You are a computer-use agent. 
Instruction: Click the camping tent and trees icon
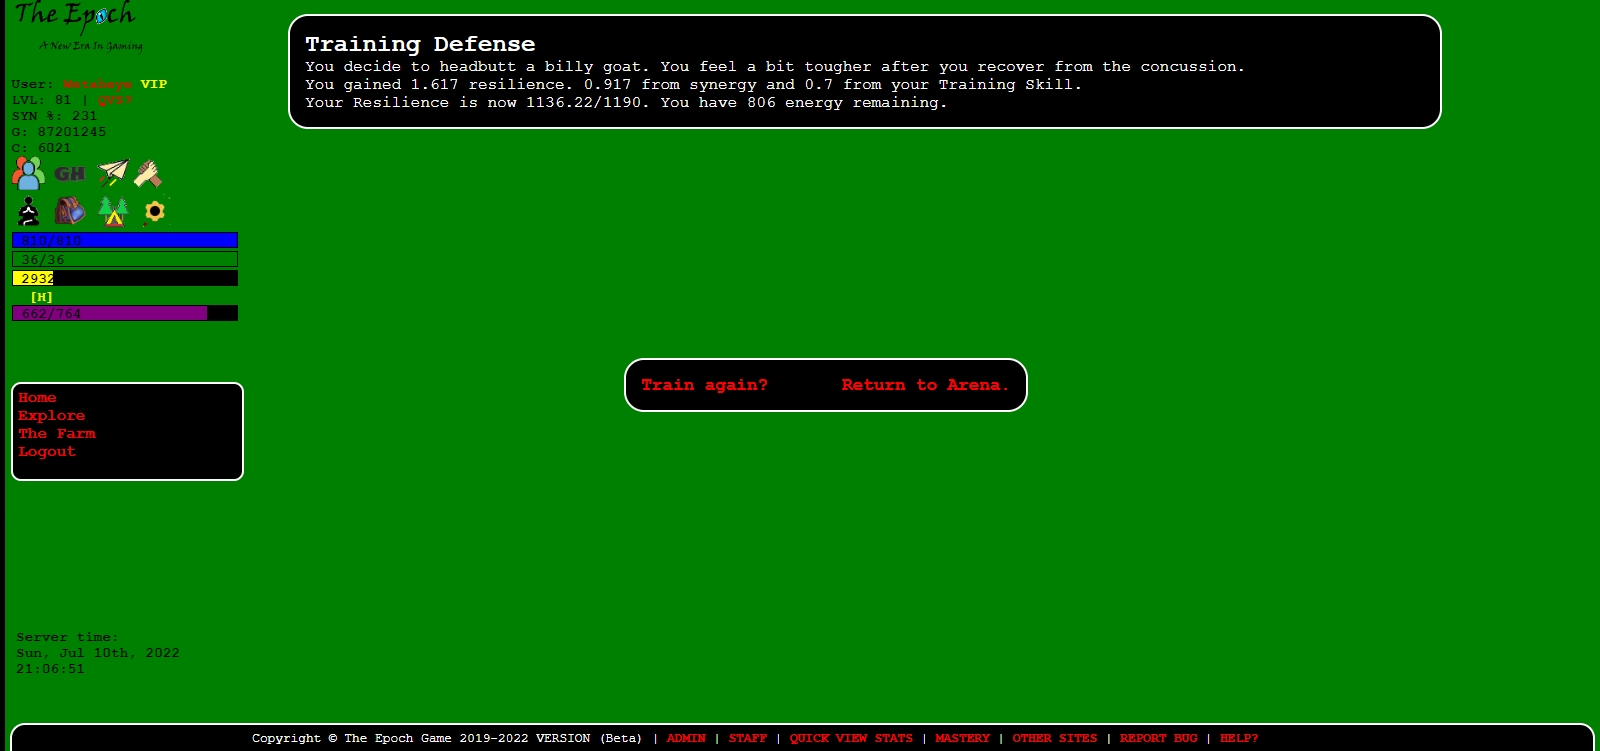(113, 211)
